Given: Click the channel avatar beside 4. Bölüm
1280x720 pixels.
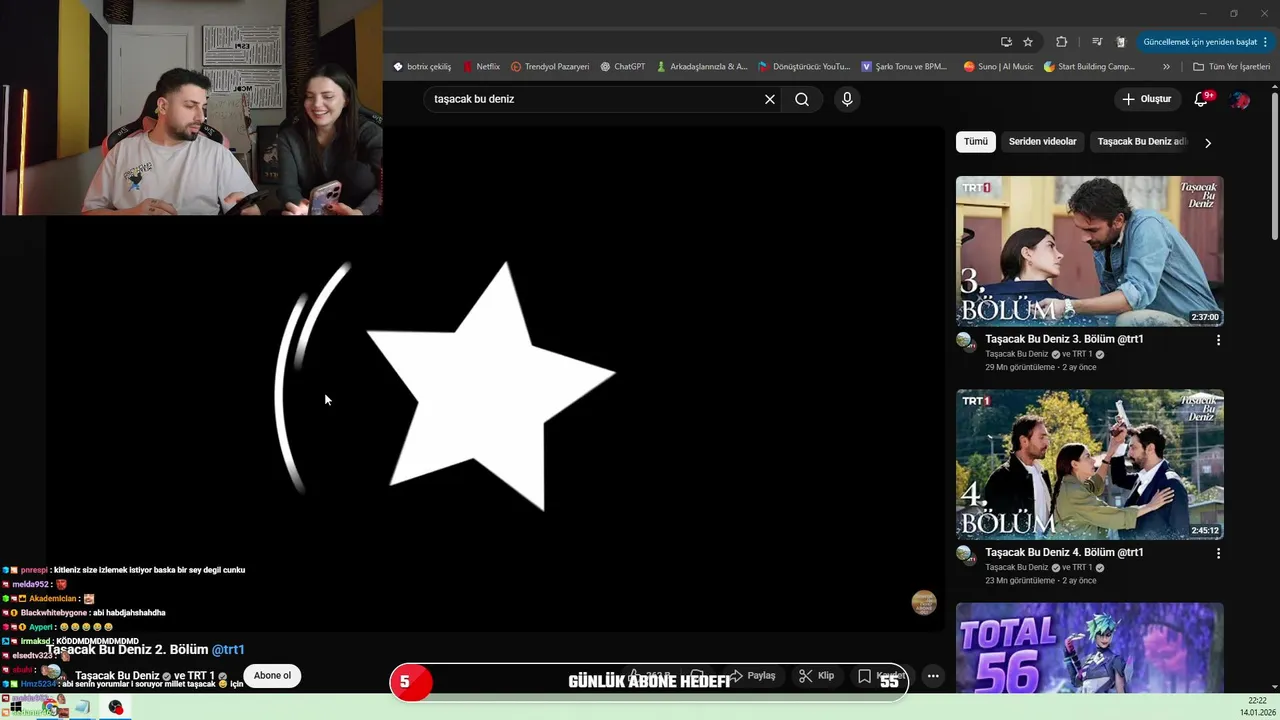Looking at the screenshot, I should pyautogui.click(x=966, y=555).
